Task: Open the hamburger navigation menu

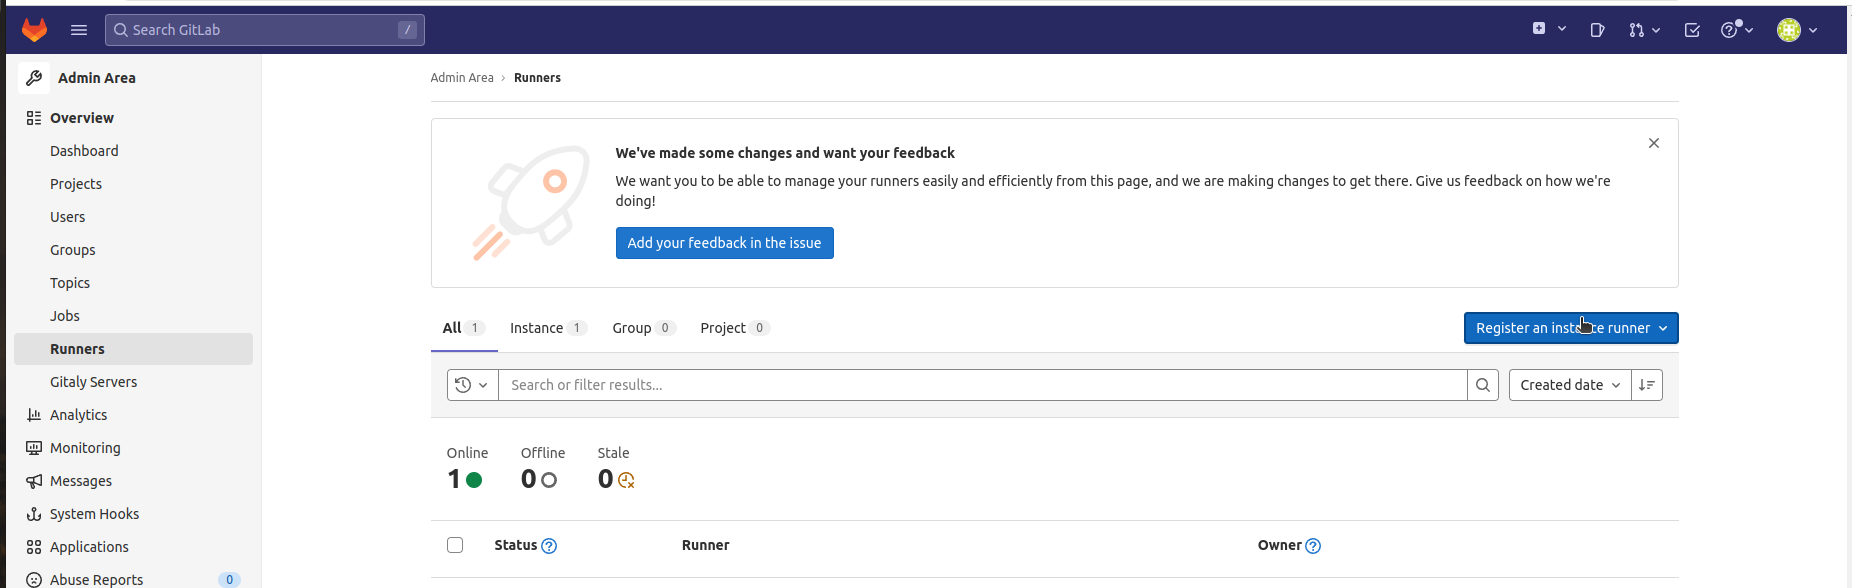Action: [x=79, y=30]
